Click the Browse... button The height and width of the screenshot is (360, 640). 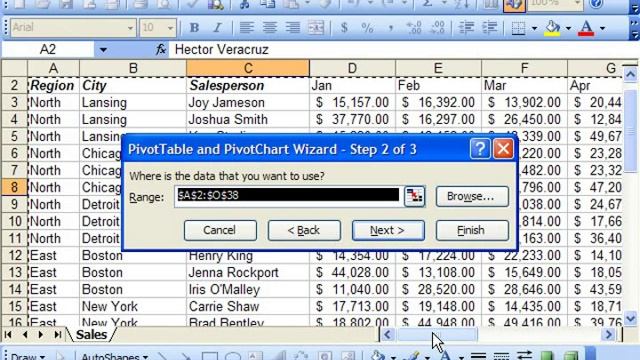(472, 196)
